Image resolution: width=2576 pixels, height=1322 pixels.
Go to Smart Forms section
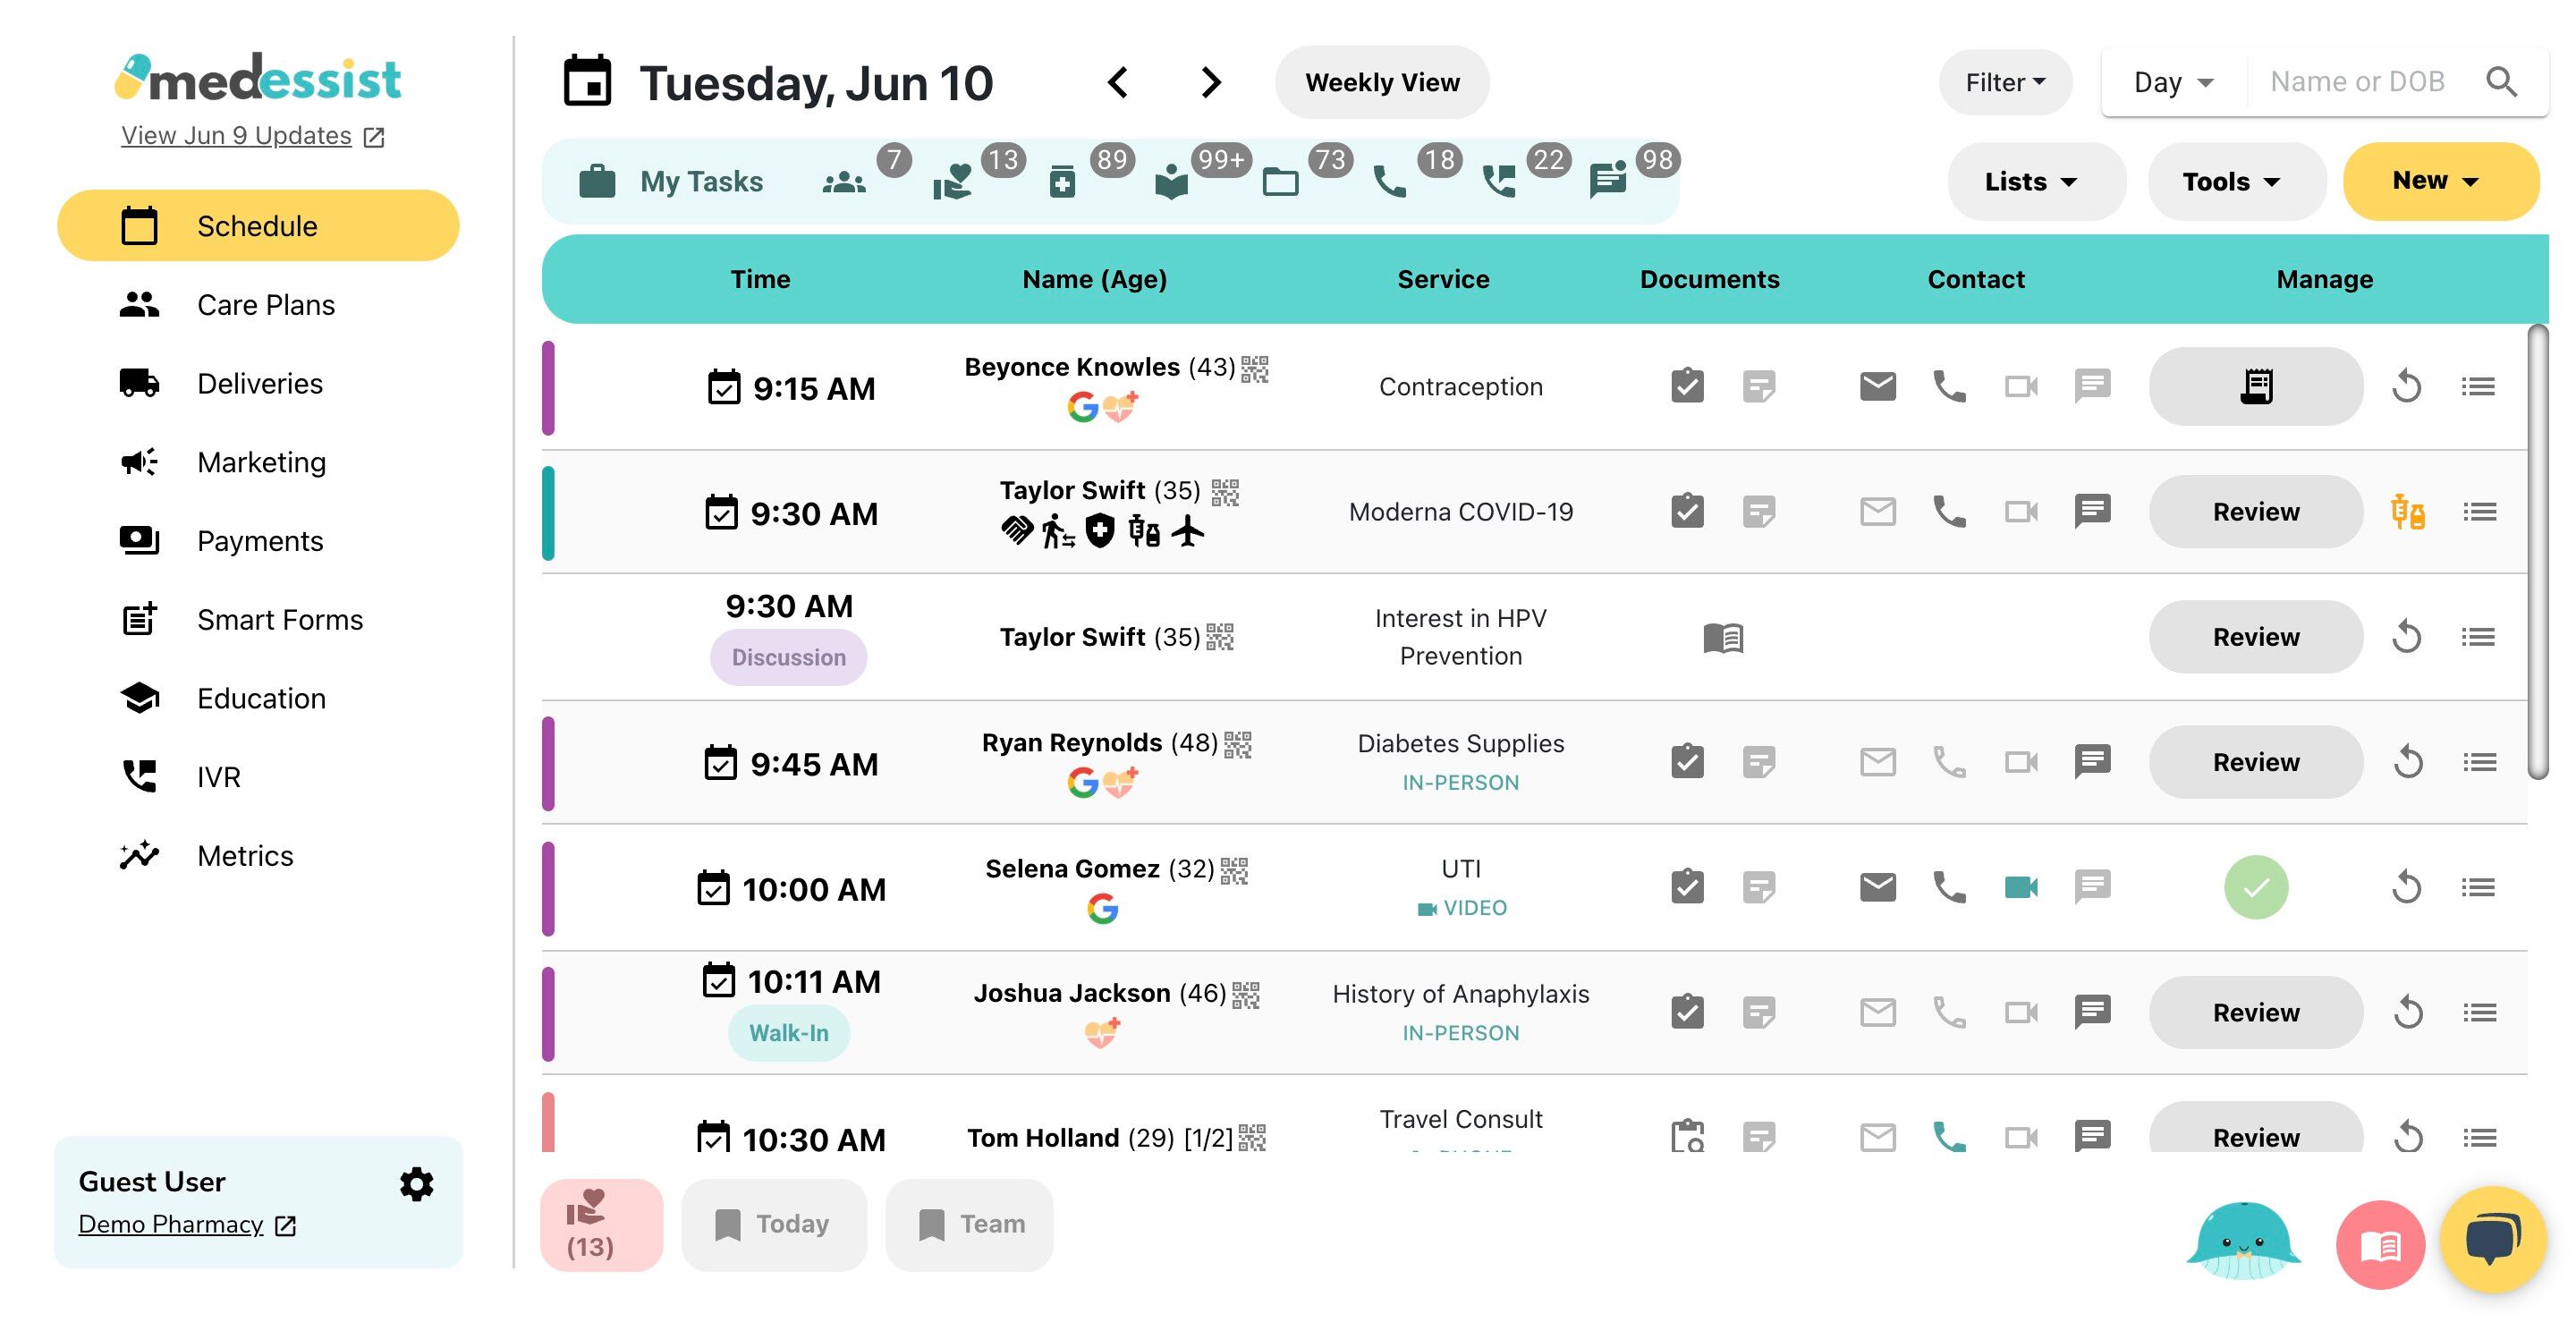279,620
